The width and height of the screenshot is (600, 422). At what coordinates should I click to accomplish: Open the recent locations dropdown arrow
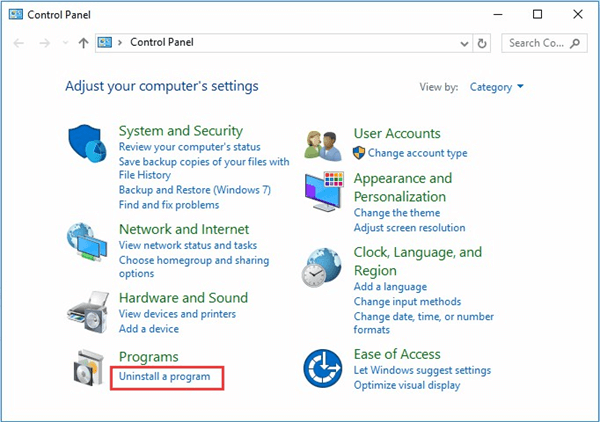click(65, 43)
